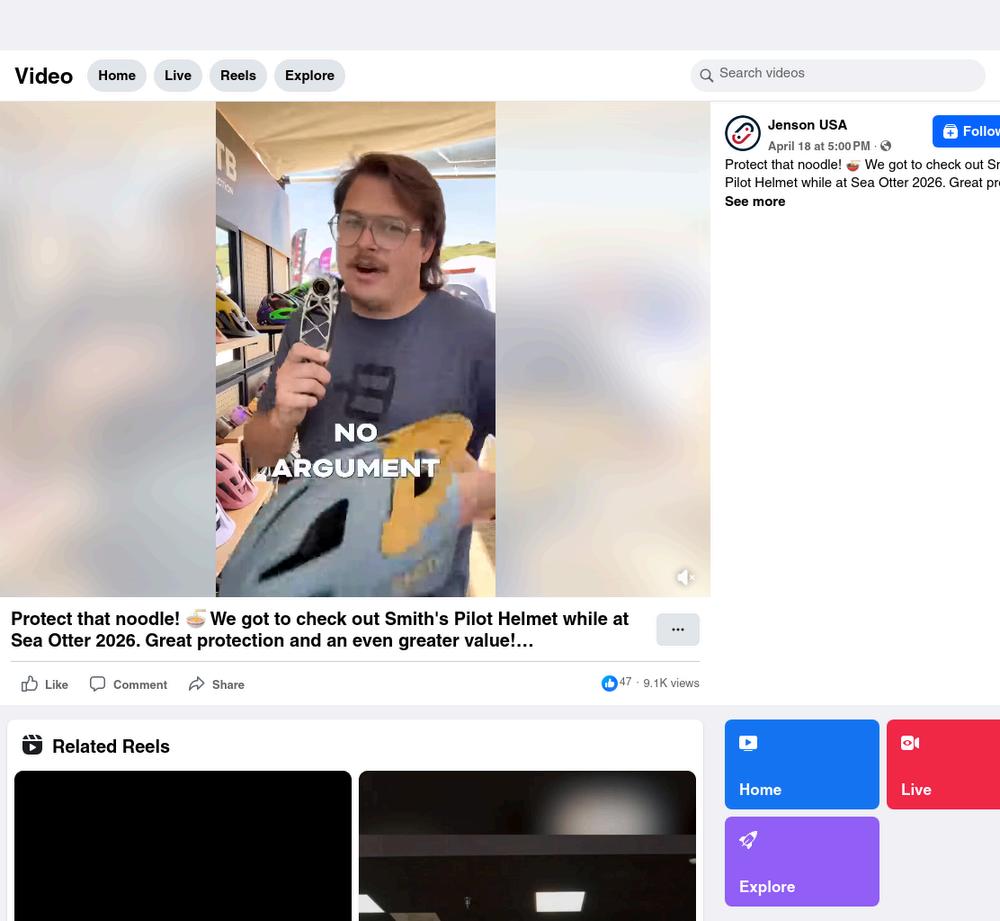Click the Jenson USA profile avatar
This screenshot has height=921, width=1000.
[x=742, y=133]
